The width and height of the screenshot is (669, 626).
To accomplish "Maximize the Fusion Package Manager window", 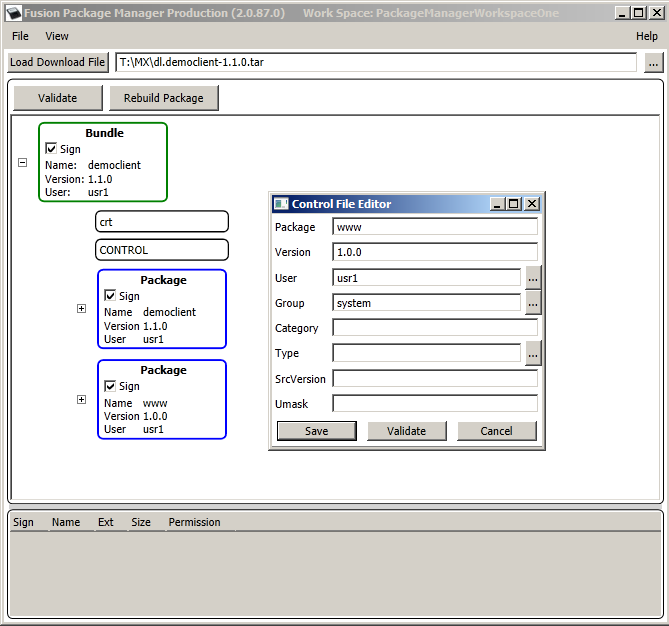I will pyautogui.click(x=639, y=13).
